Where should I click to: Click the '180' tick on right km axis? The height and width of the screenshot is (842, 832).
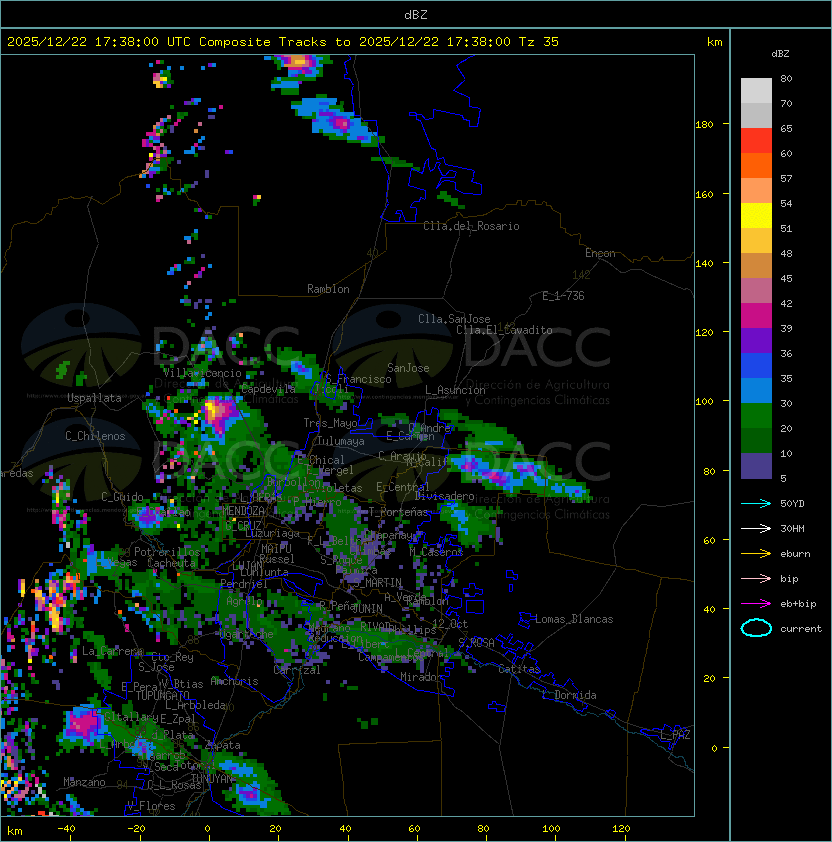[x=704, y=125]
